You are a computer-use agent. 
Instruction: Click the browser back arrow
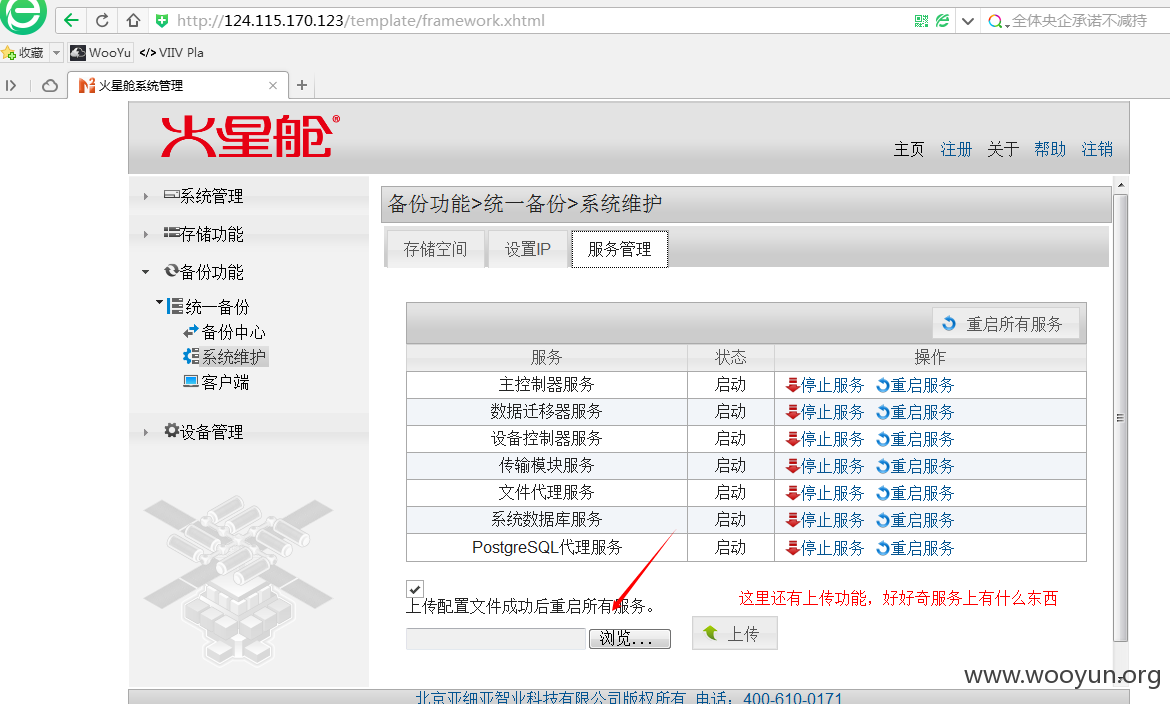(x=71, y=20)
